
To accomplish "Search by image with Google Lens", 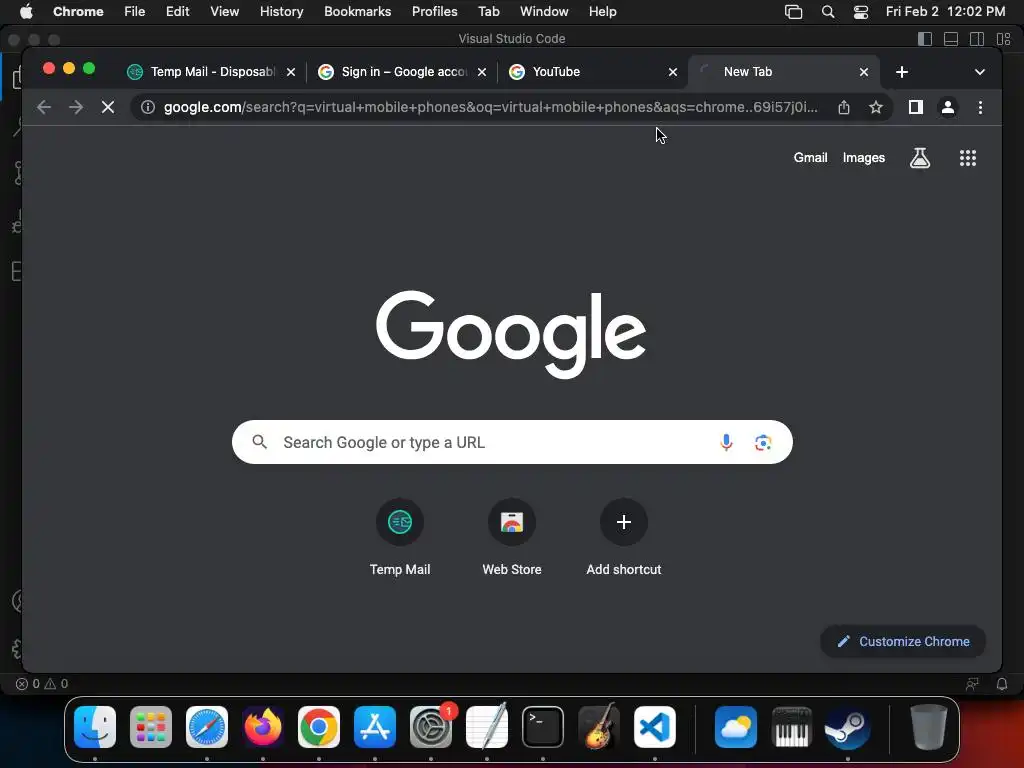I will [x=763, y=442].
